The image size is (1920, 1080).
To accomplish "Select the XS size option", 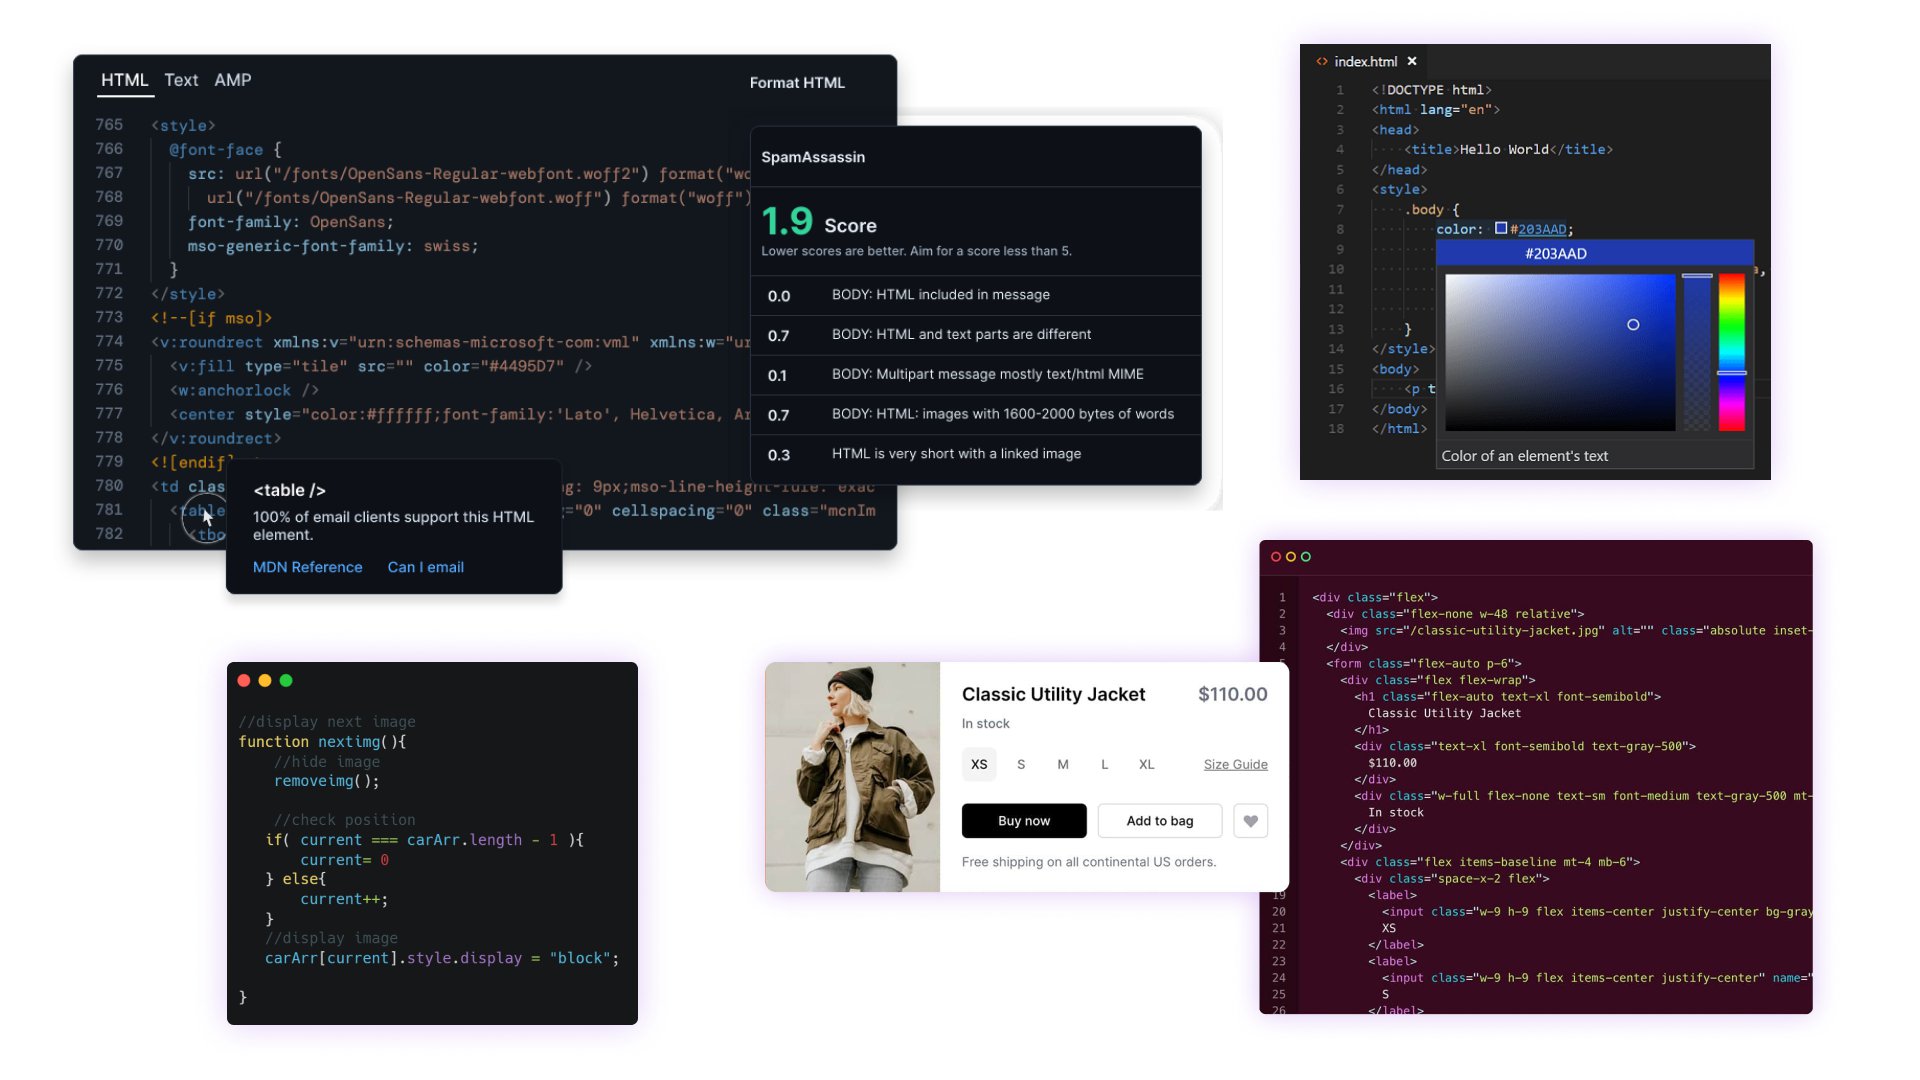I will (979, 764).
